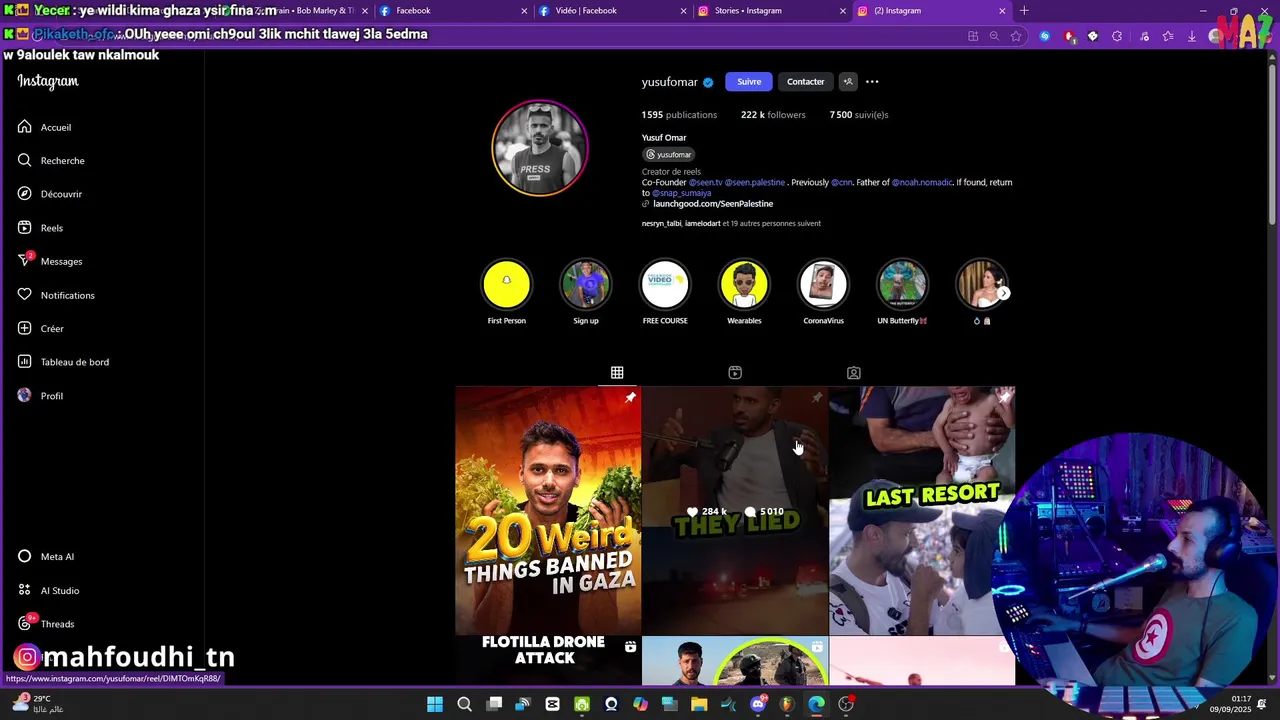
Task: Open the @cnn mention in bio
Action: tap(842, 183)
